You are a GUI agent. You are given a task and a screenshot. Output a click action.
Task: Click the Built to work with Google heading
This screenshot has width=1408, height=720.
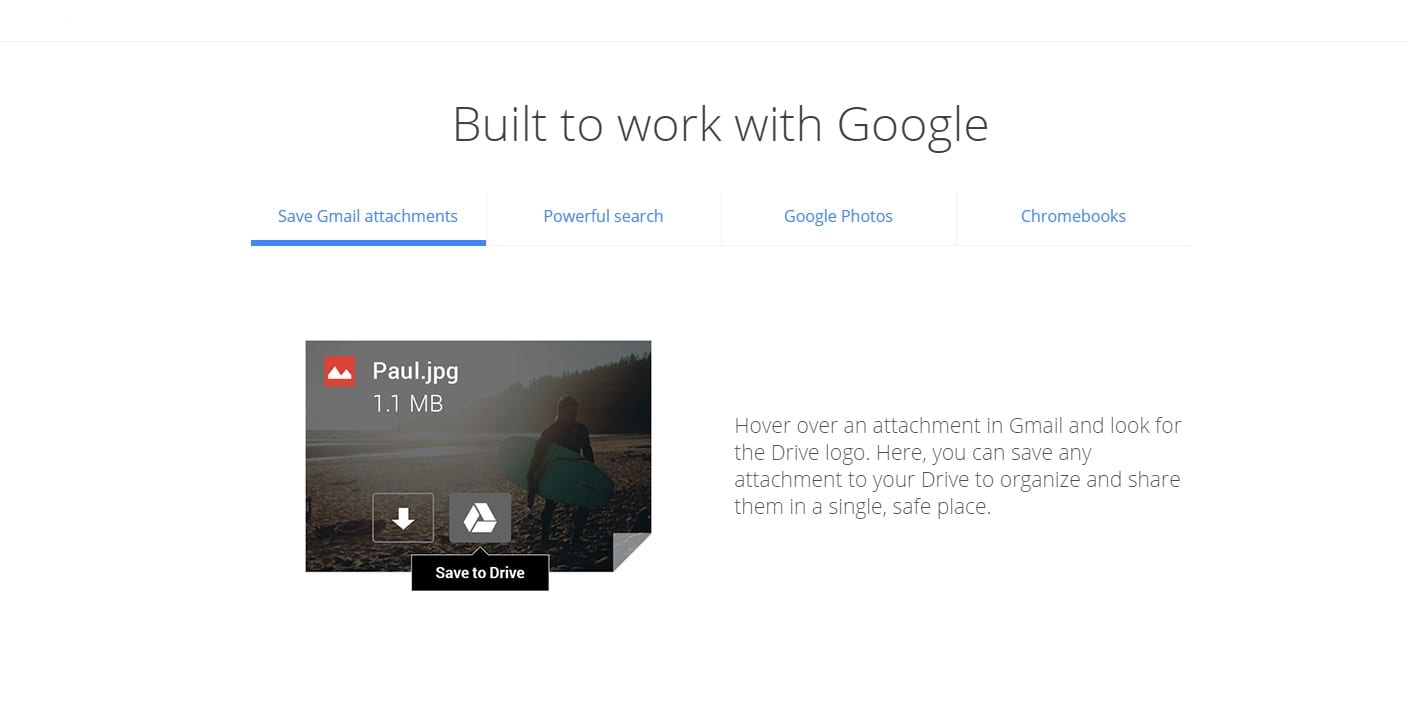click(720, 125)
